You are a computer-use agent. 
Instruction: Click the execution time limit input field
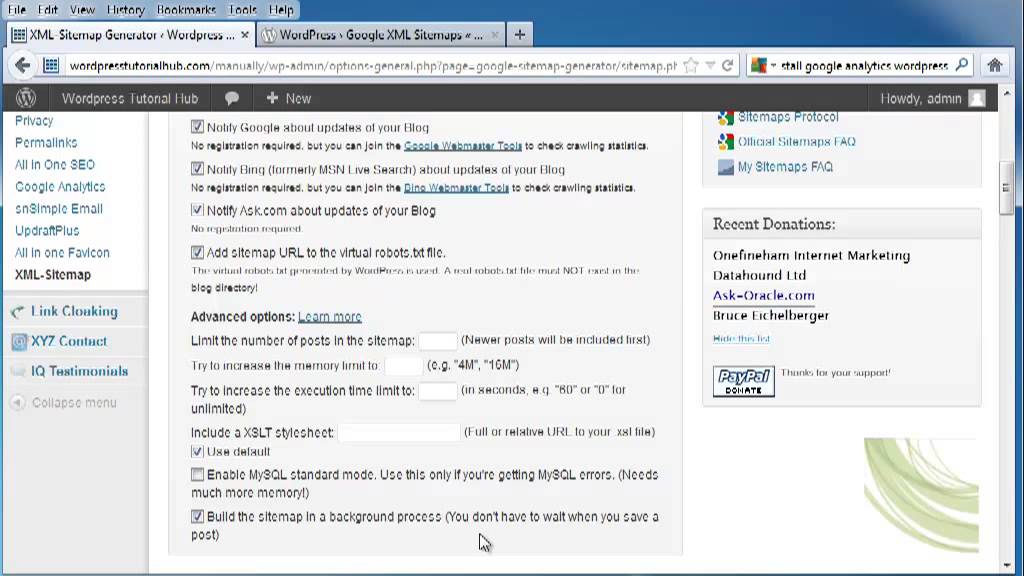(438, 391)
